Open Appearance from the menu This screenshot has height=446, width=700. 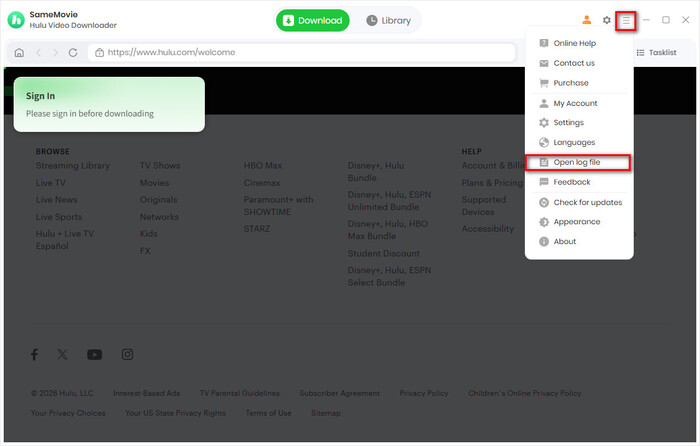click(x=579, y=222)
